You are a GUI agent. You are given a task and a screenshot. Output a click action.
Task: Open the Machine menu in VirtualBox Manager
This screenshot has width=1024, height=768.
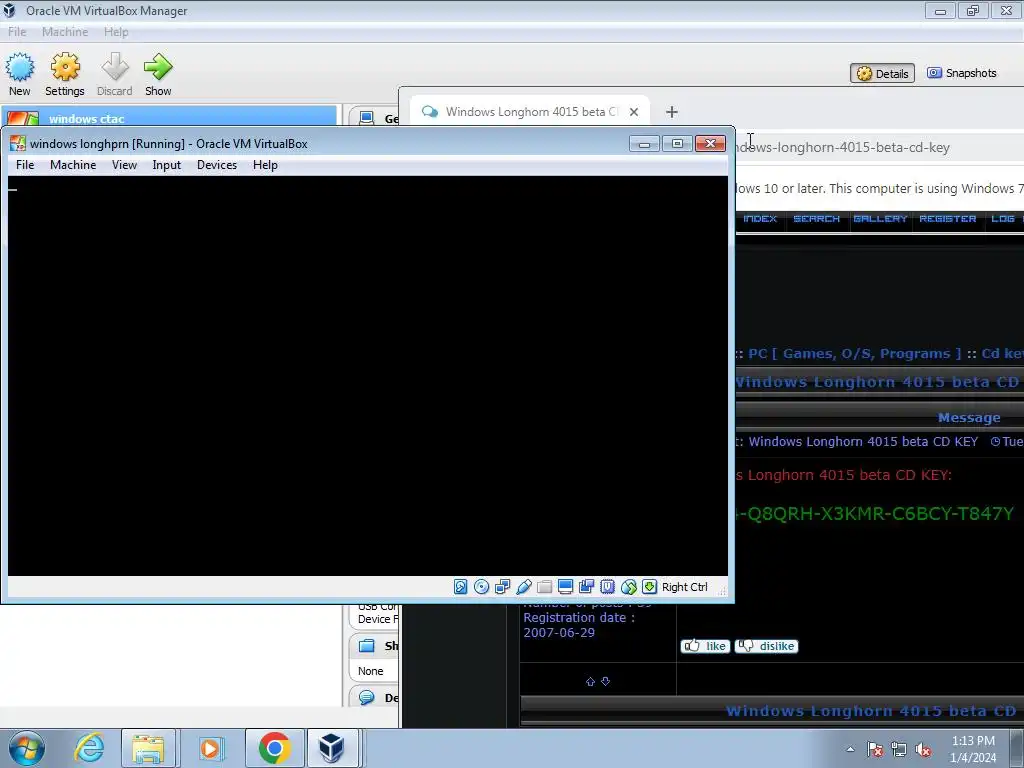(x=65, y=32)
